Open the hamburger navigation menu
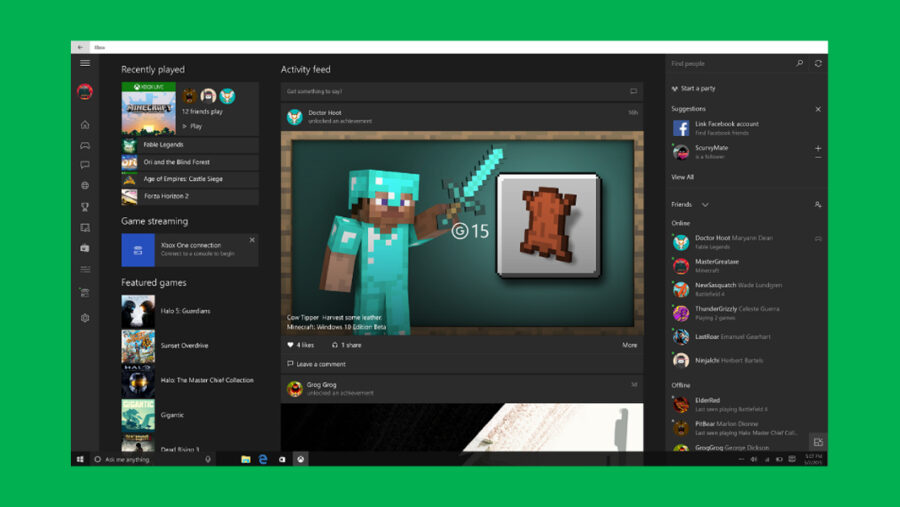Viewport: 900px width, 507px height. click(85, 63)
